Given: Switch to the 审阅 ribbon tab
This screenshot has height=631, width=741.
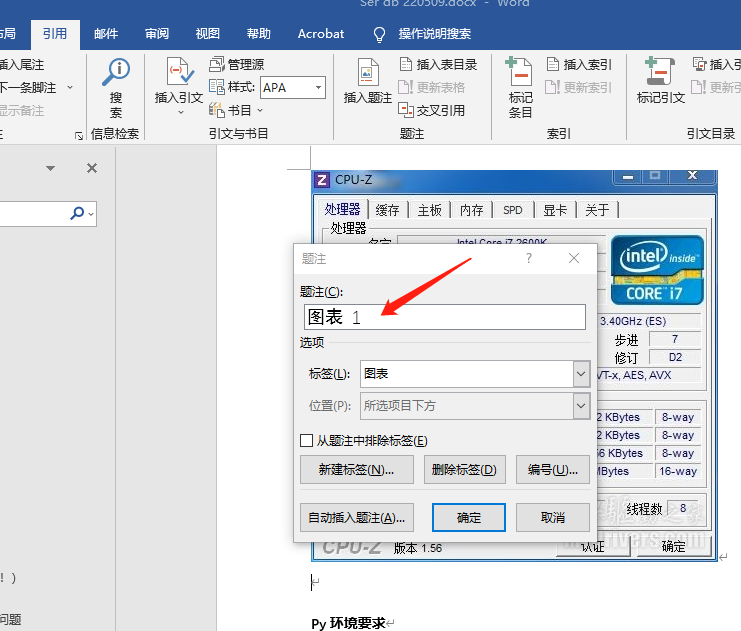Looking at the screenshot, I should click(157, 34).
